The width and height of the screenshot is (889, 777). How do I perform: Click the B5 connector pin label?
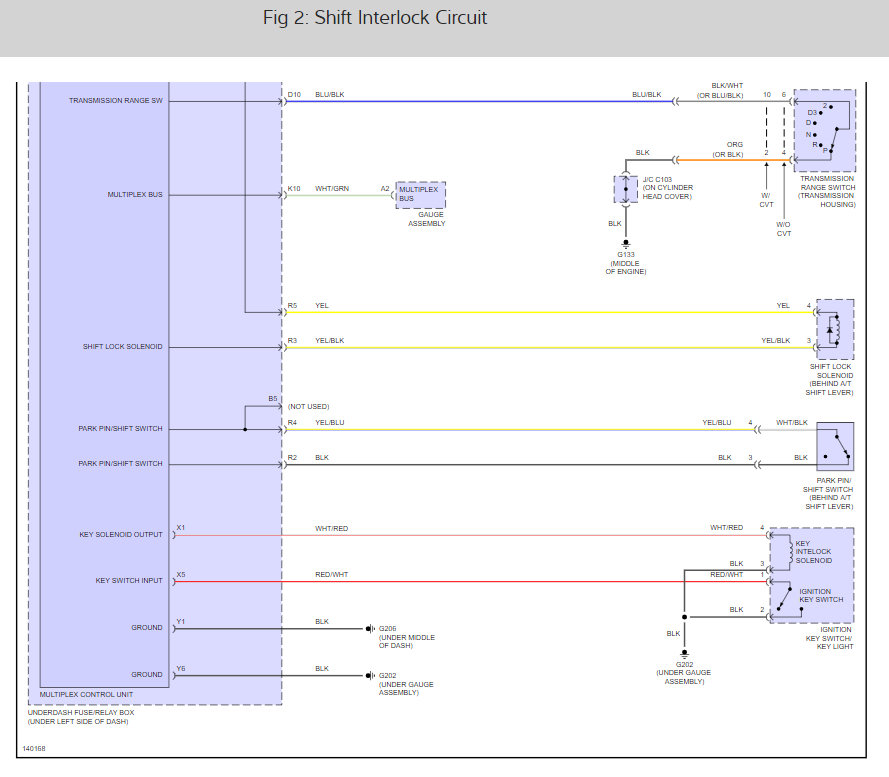coord(273,399)
